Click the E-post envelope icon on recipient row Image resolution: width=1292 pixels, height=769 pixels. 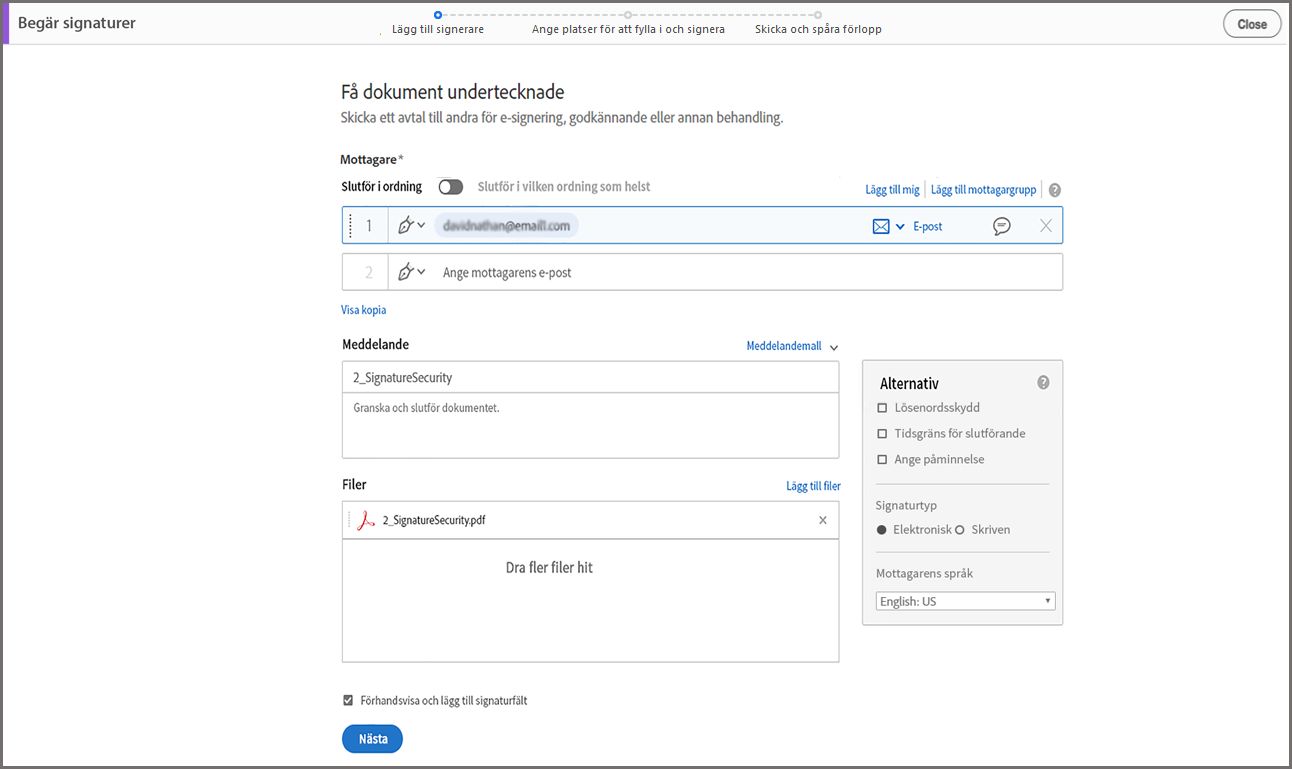pos(880,225)
